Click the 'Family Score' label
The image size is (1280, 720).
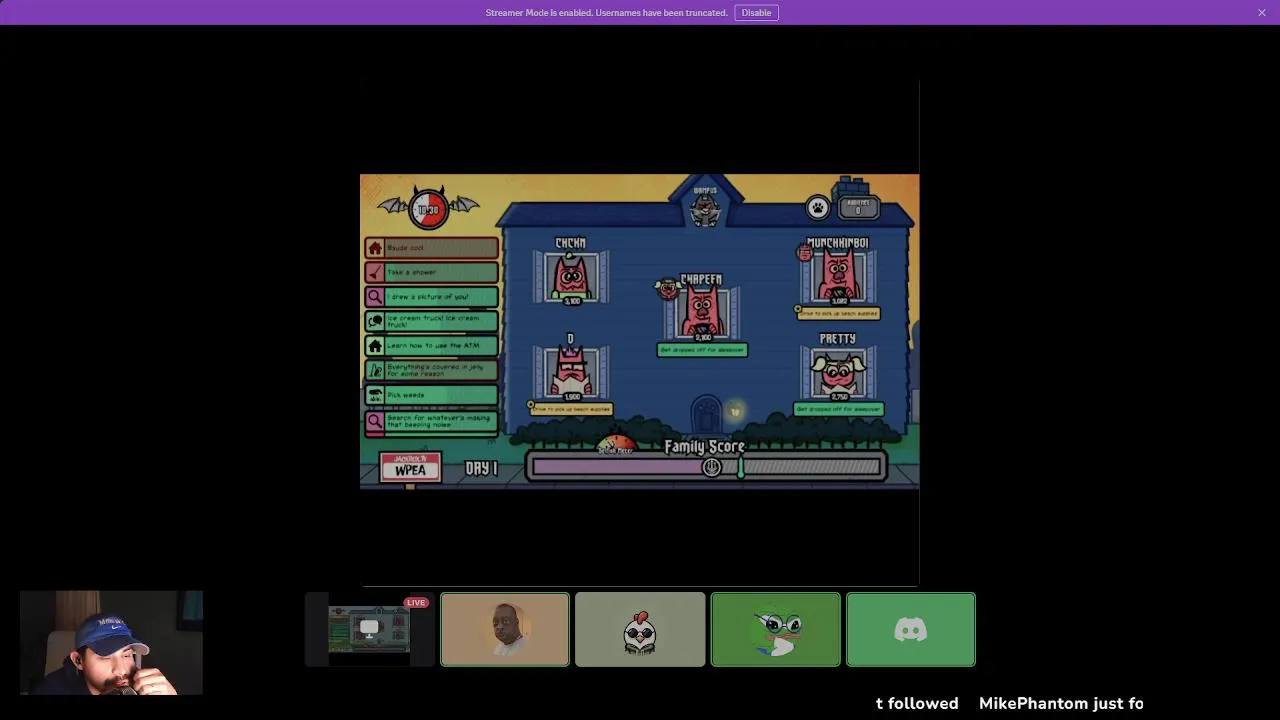[x=705, y=446]
